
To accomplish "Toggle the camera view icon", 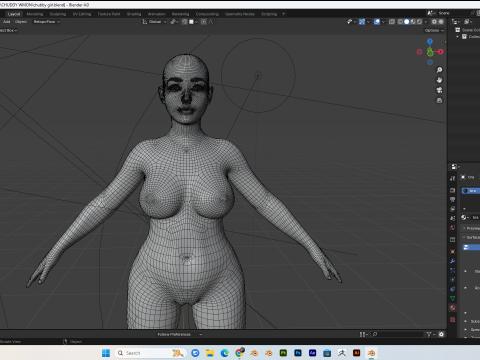I will pos(439,90).
